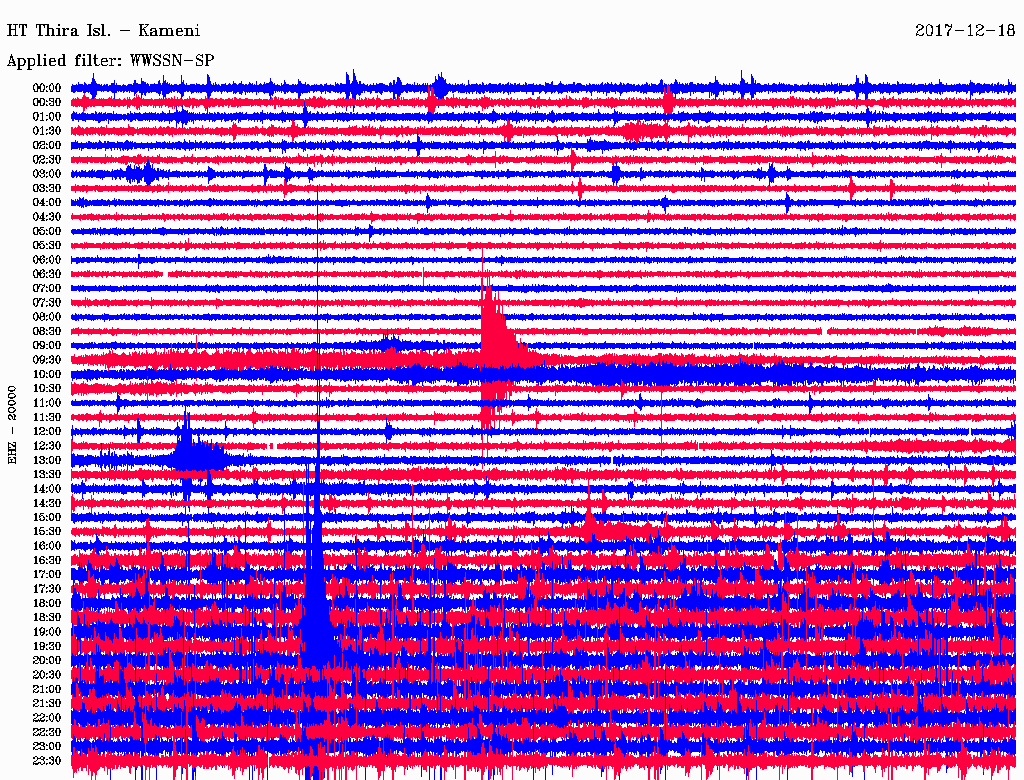This screenshot has height=780, width=1024.
Task: Select the '21:00' time label
Action: (x=47, y=690)
